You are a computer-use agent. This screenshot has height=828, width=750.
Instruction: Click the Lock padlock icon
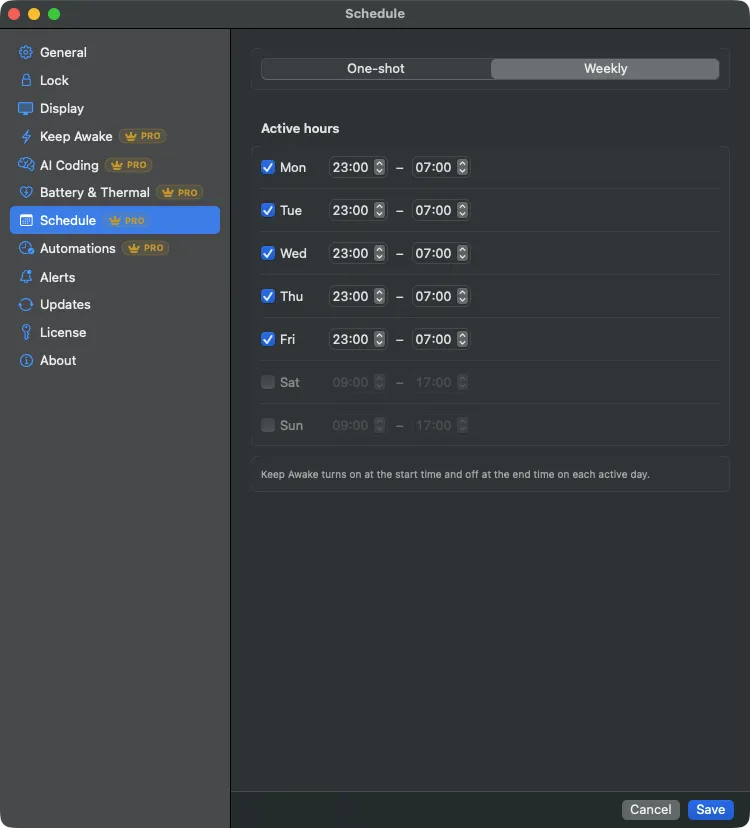(25, 80)
